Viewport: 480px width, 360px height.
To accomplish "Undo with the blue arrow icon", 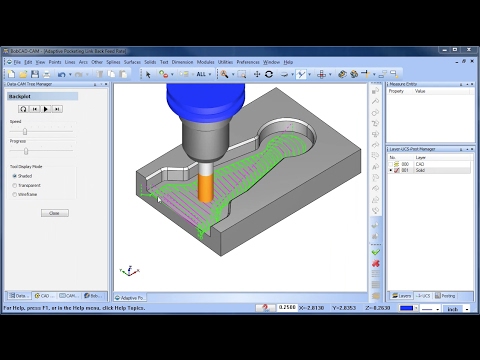I will 61,74.
